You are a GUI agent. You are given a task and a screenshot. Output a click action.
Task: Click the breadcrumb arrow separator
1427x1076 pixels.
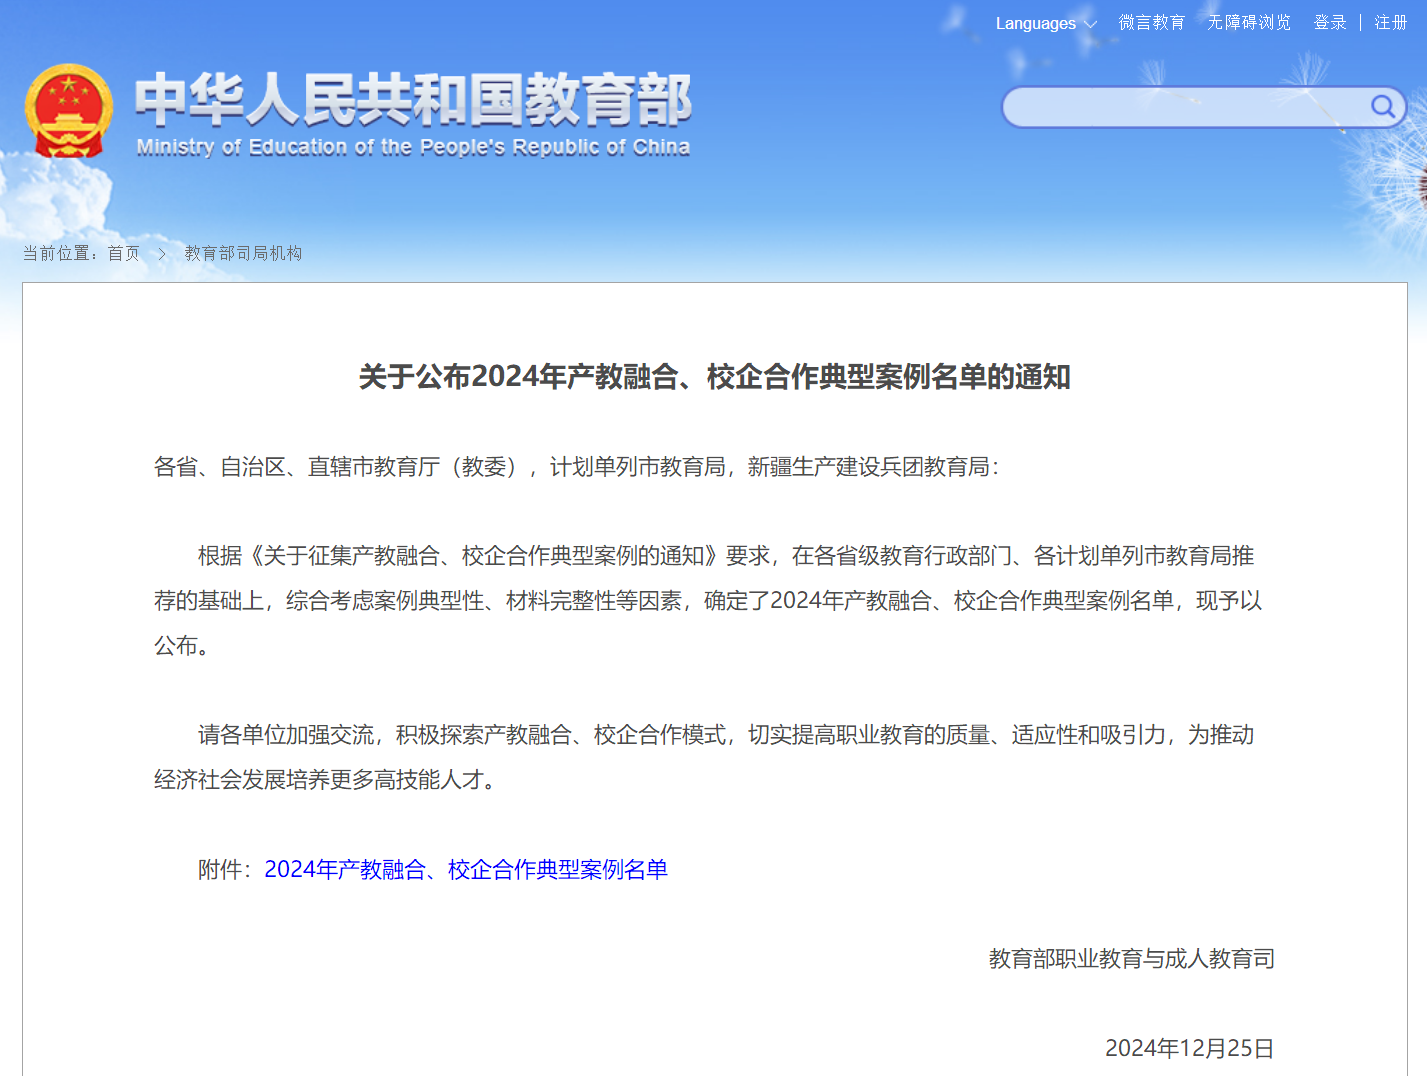tap(161, 254)
